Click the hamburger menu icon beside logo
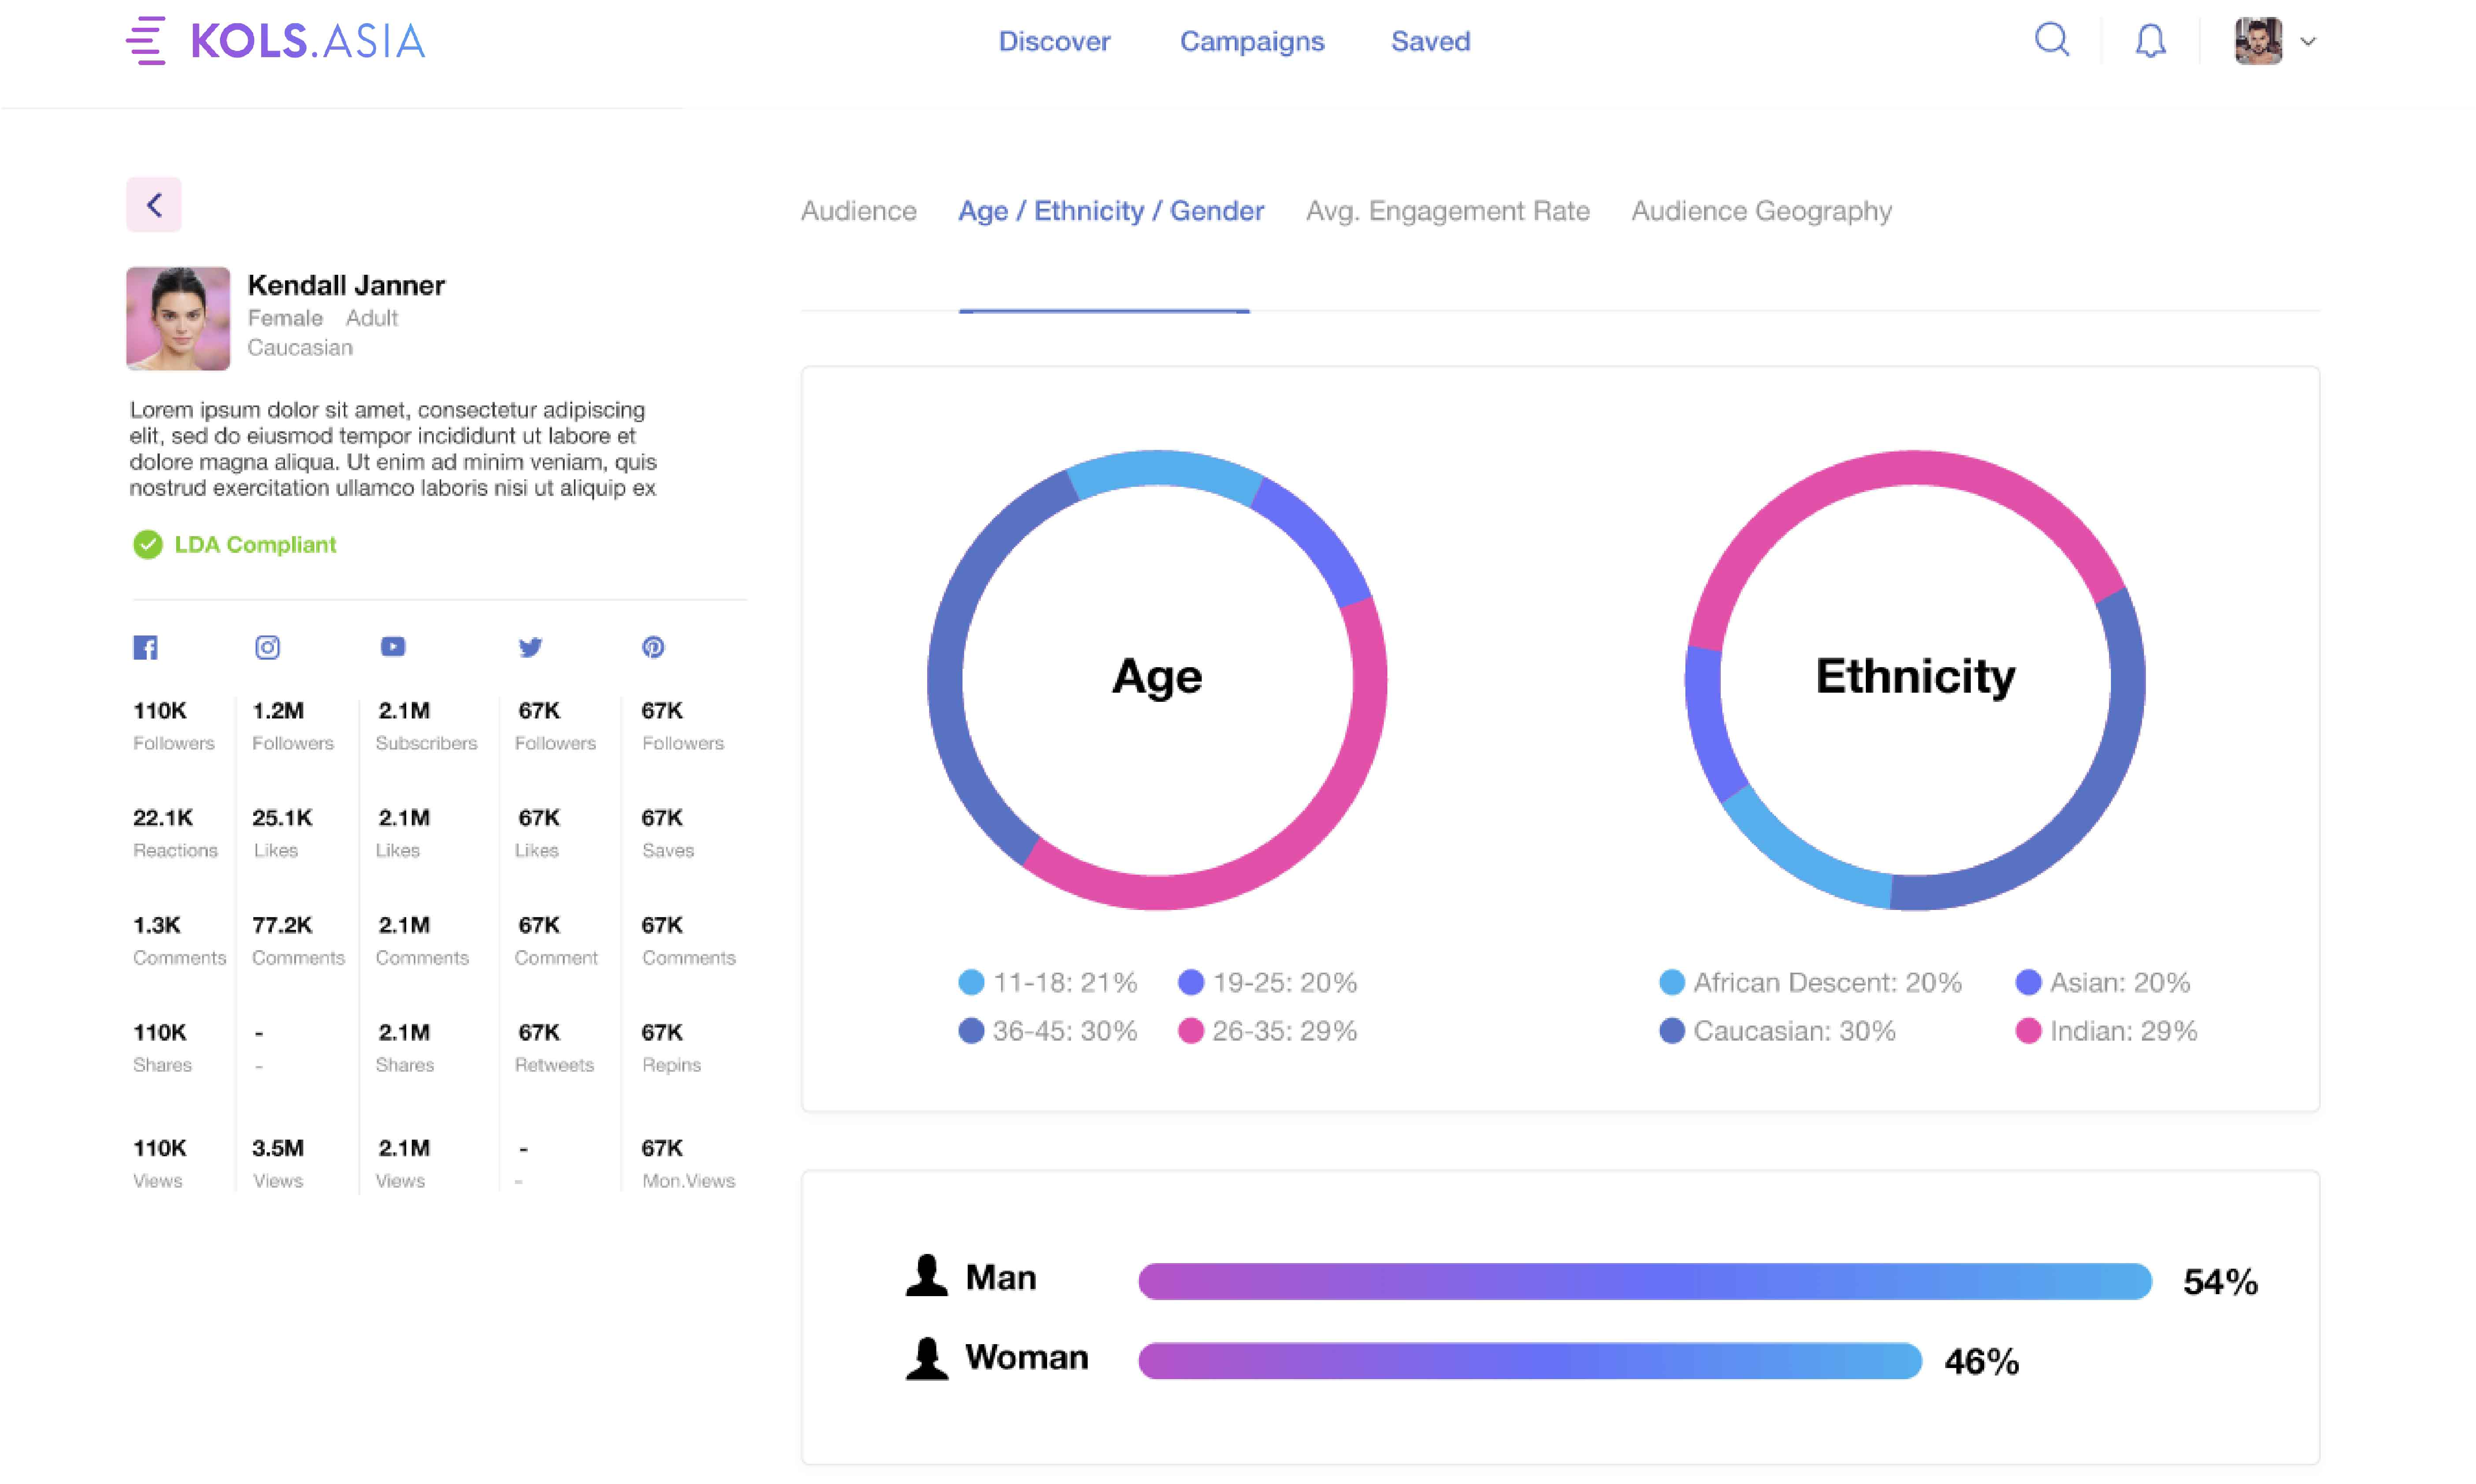Image resolution: width=2476 pixels, height=1484 pixels. 146,41
